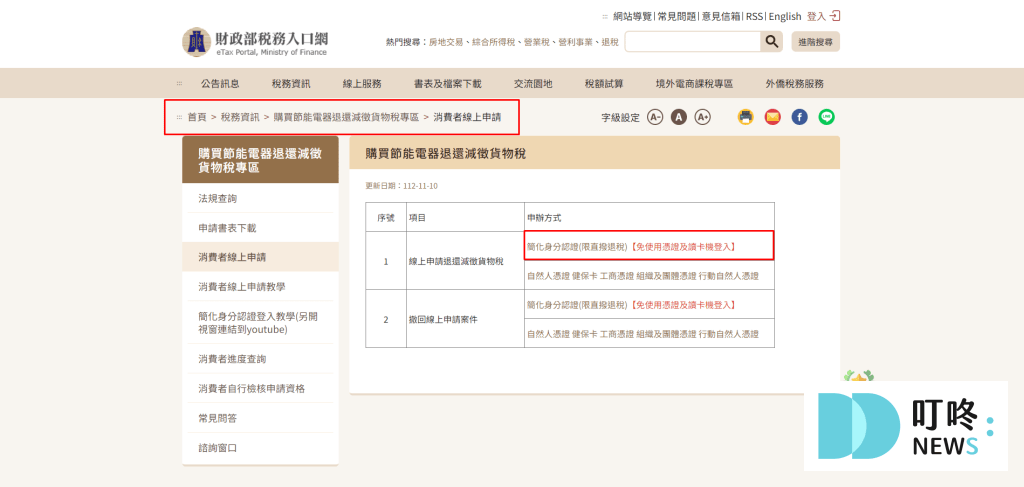Share page on Facebook icon

(799, 118)
